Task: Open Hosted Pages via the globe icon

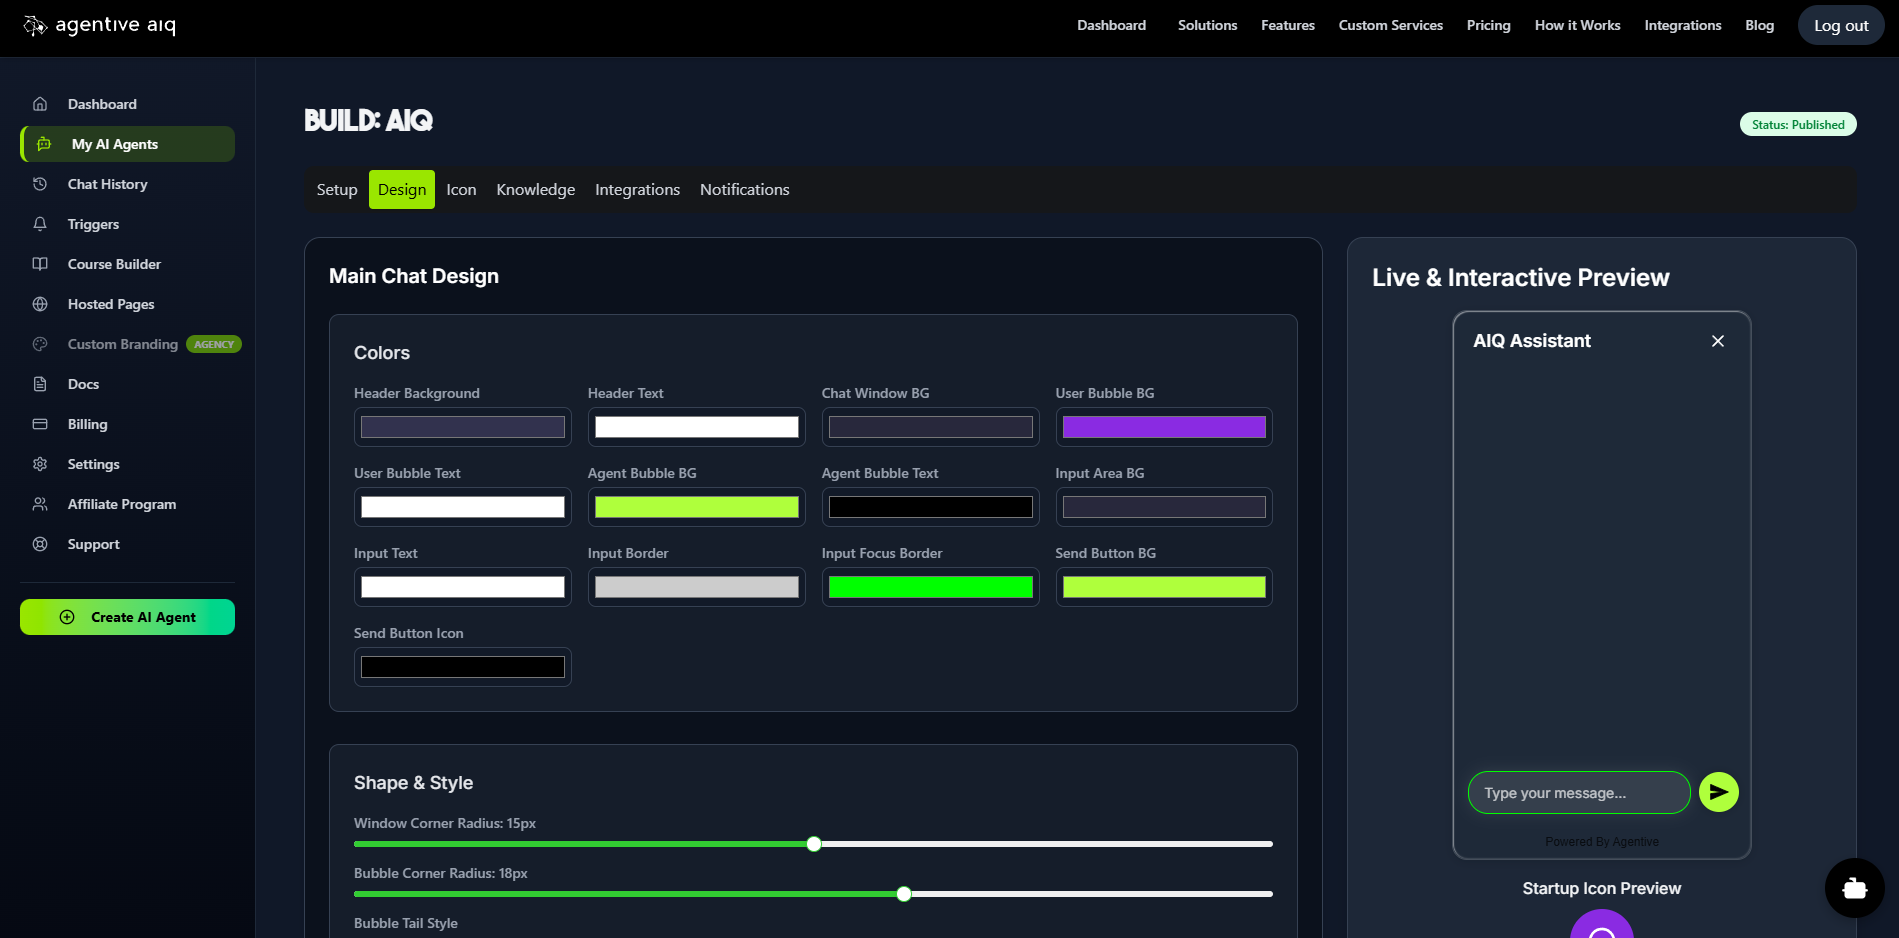Action: click(x=40, y=304)
